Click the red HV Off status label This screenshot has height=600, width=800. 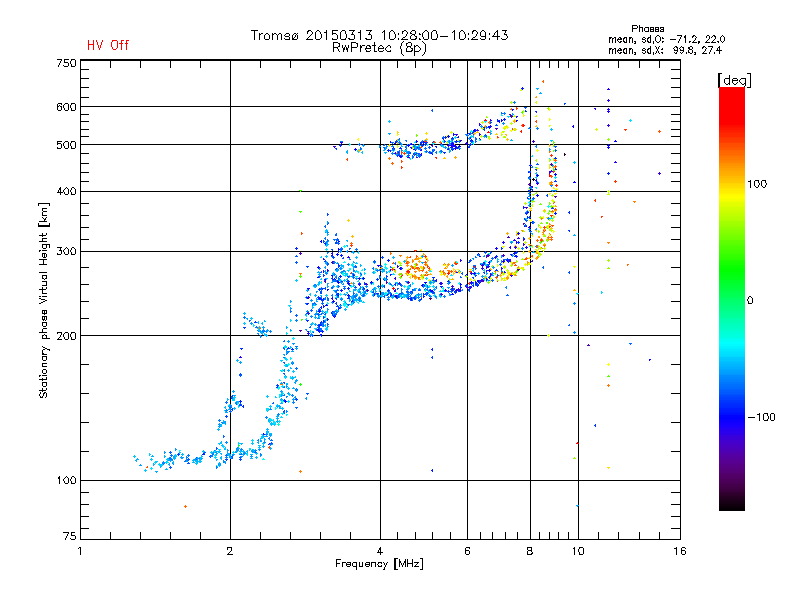point(108,45)
